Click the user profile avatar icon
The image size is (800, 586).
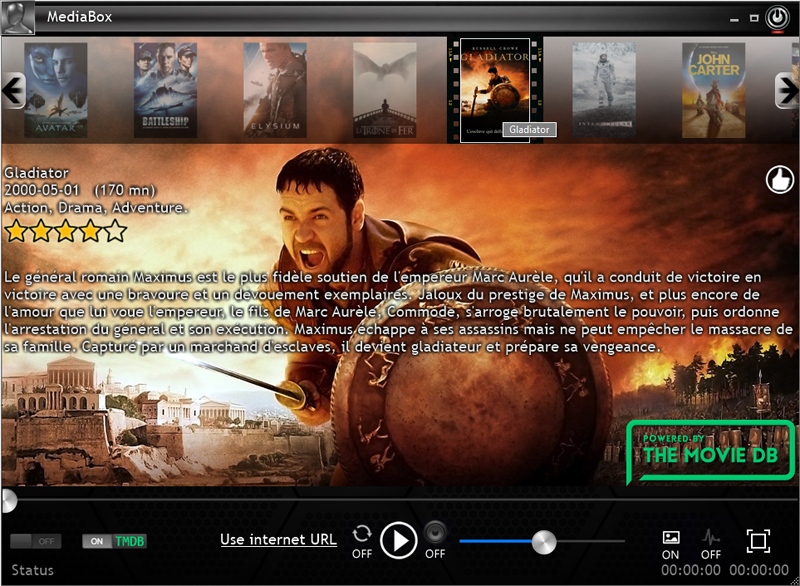(x=18, y=17)
